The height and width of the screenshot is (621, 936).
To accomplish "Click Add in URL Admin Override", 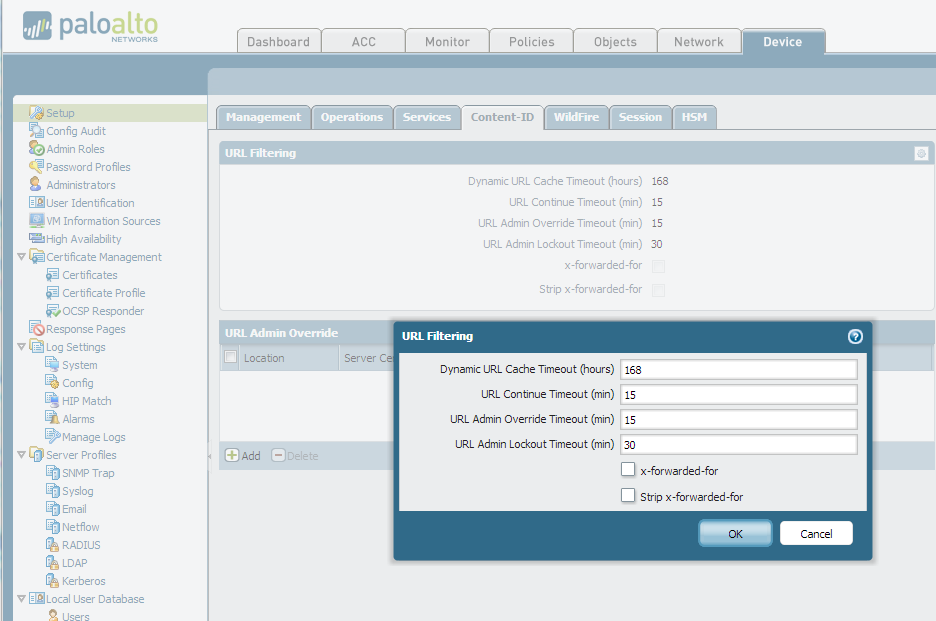I will pos(242,456).
